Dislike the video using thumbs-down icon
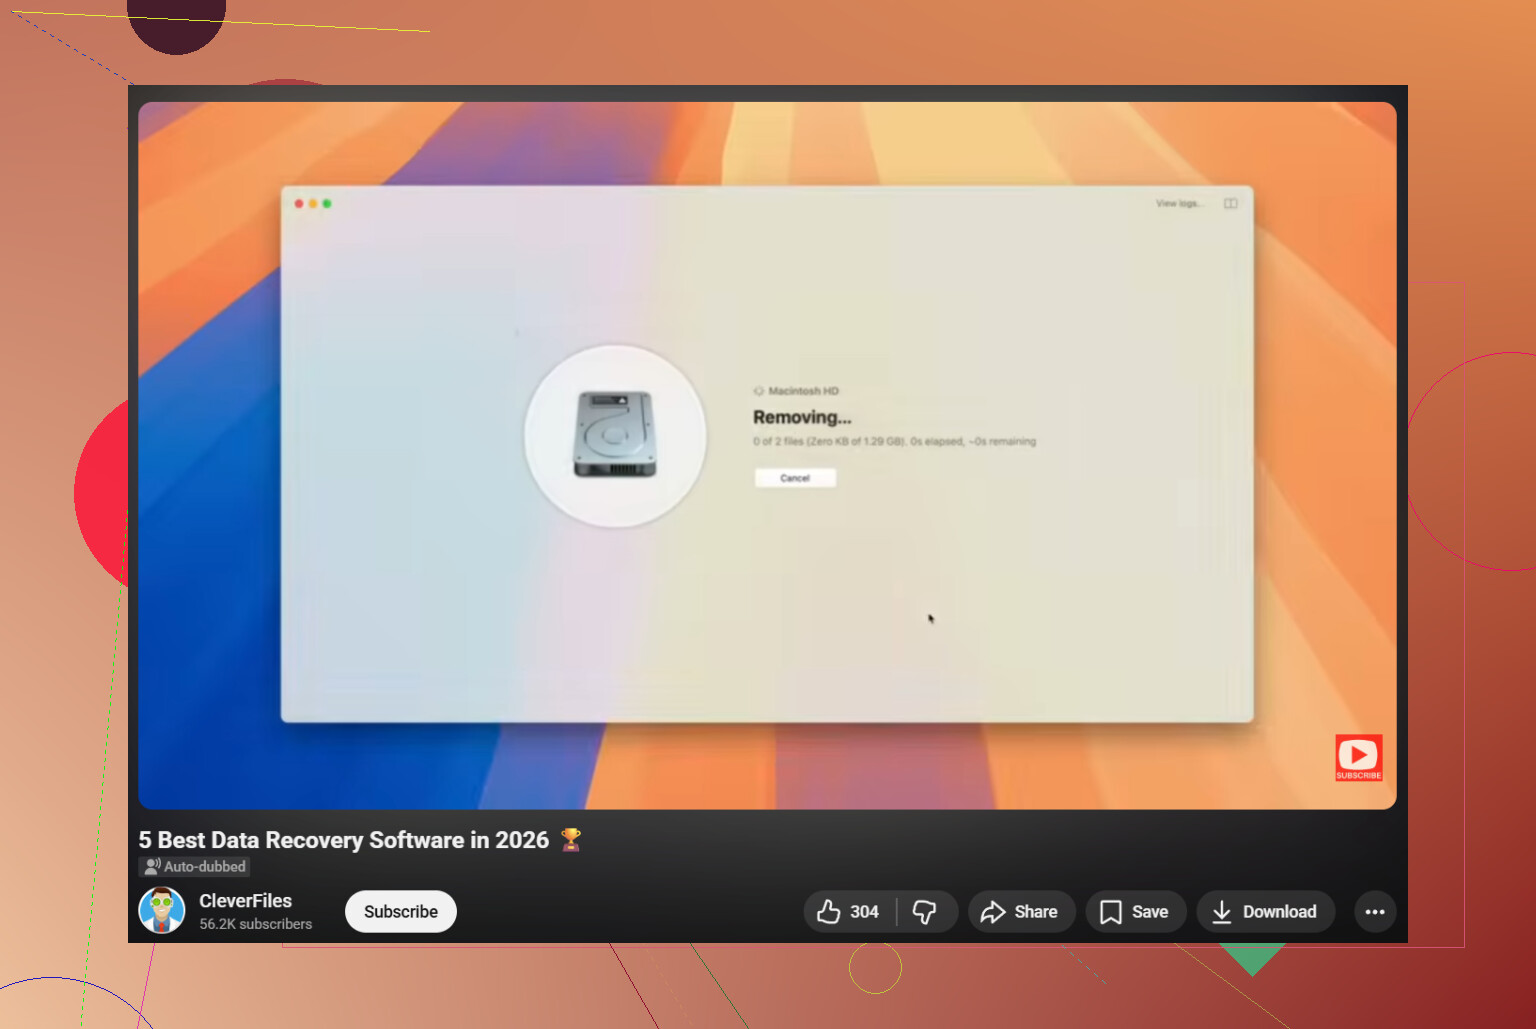The image size is (1536, 1029). (x=926, y=912)
